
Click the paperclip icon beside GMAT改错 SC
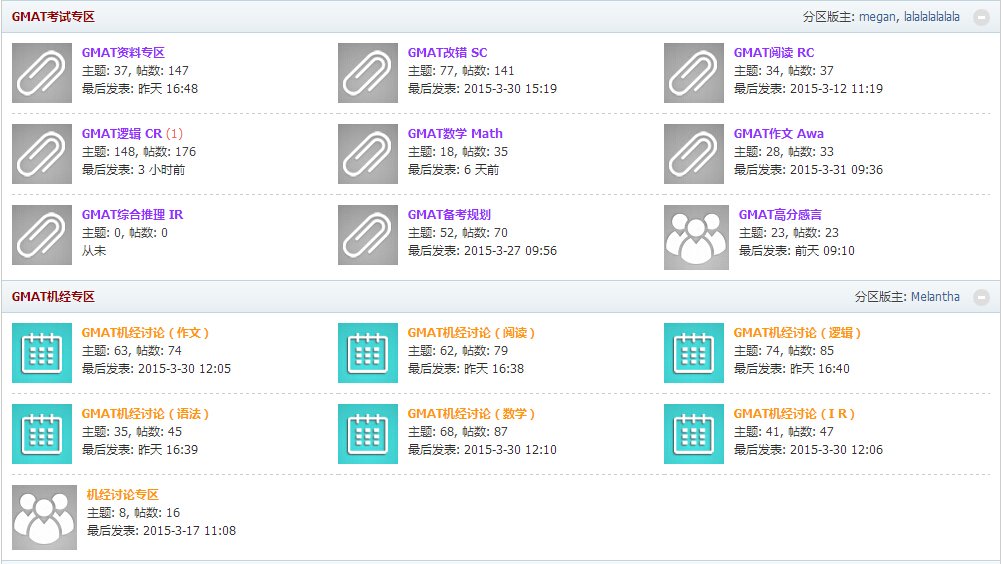pyautogui.click(x=368, y=73)
